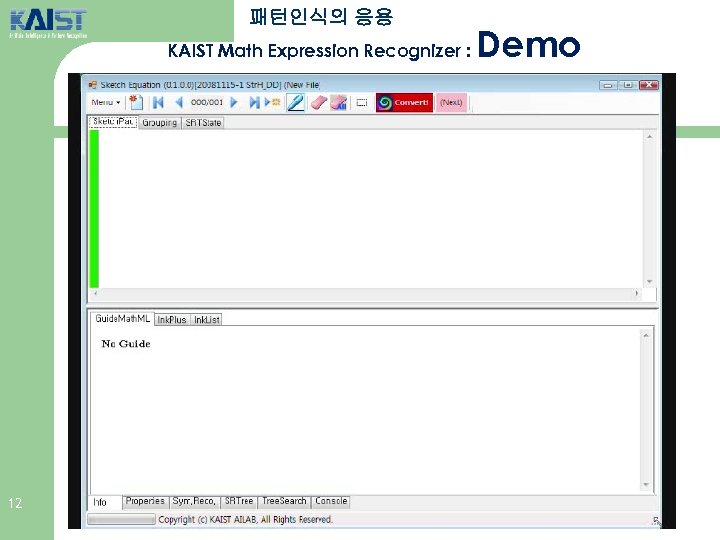This screenshot has height=540, width=720.
Task: Open the Menu dropdown in the toolbar
Action: (x=105, y=102)
